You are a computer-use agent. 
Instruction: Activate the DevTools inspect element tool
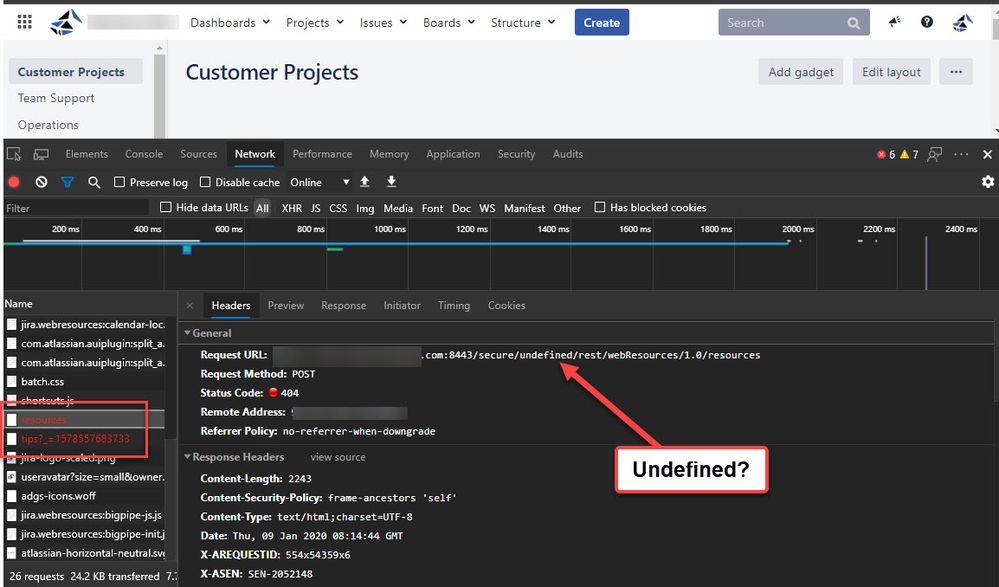click(14, 154)
